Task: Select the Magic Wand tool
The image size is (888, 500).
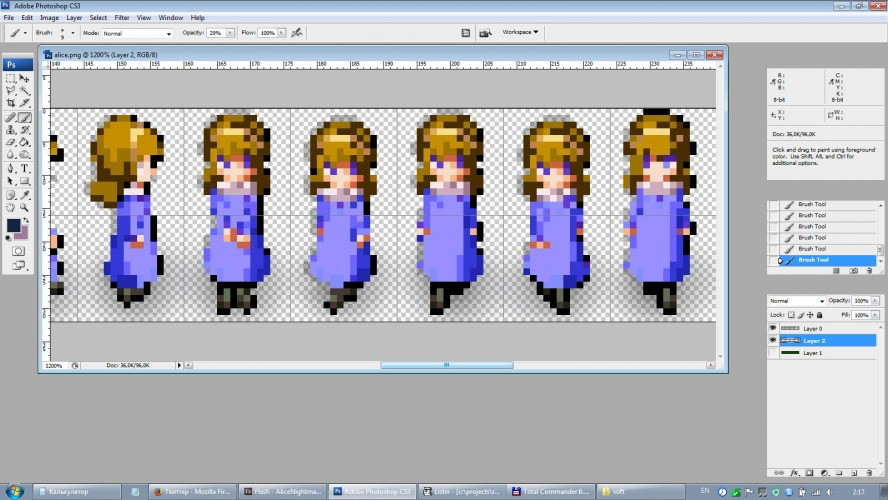Action: (x=24, y=91)
